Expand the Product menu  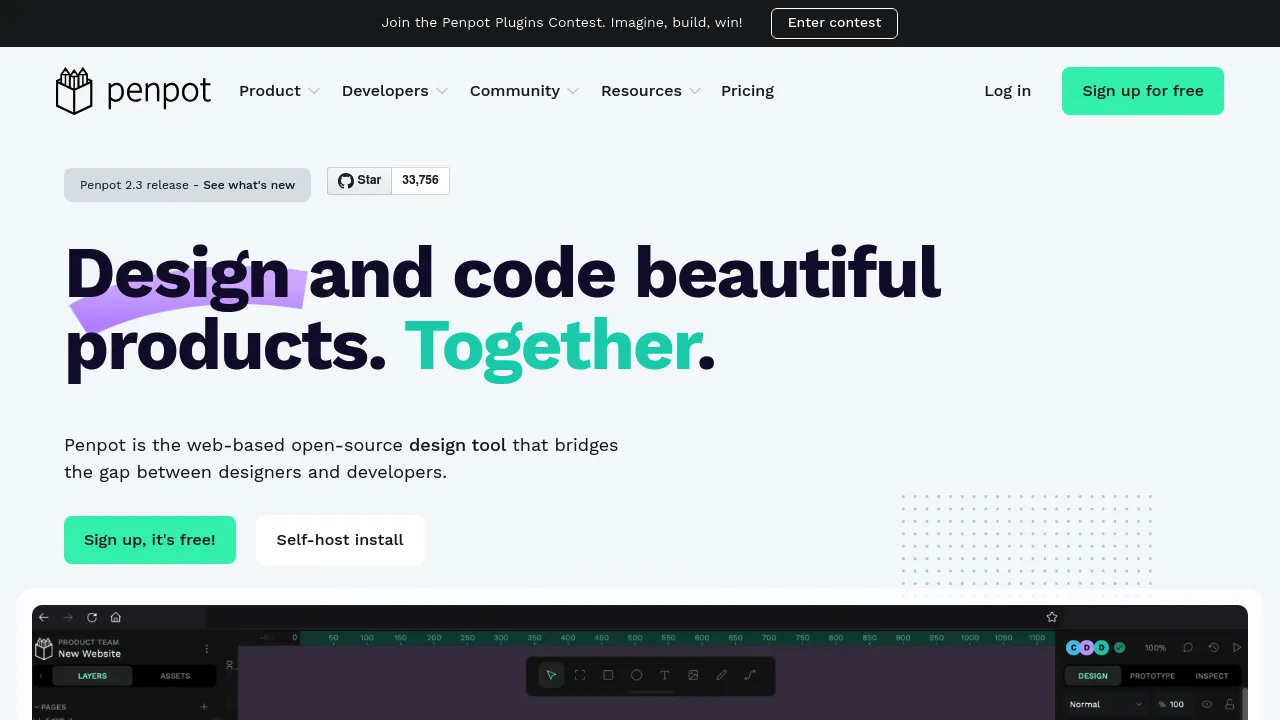pyautogui.click(x=279, y=91)
